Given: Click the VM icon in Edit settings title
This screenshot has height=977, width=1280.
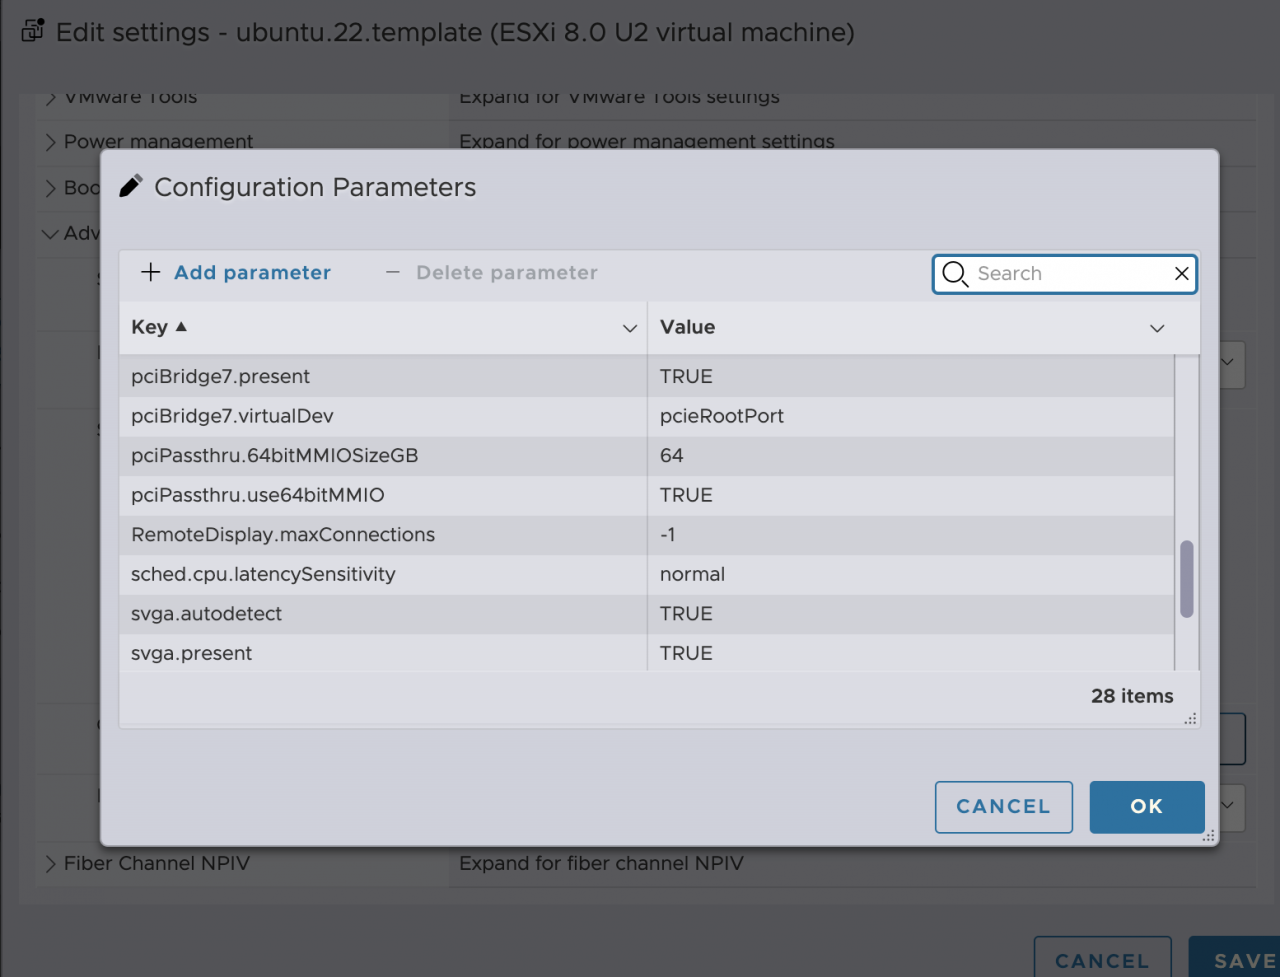Looking at the screenshot, I should tap(33, 30).
